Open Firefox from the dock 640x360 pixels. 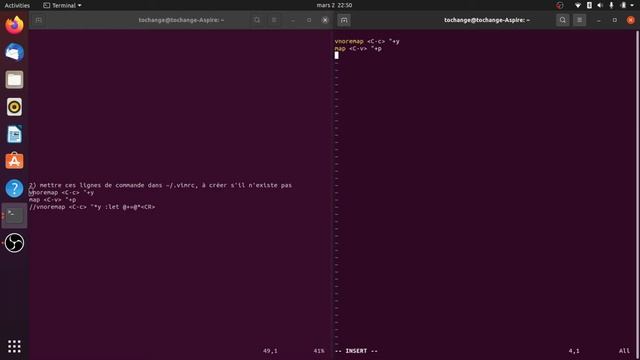(x=14, y=25)
